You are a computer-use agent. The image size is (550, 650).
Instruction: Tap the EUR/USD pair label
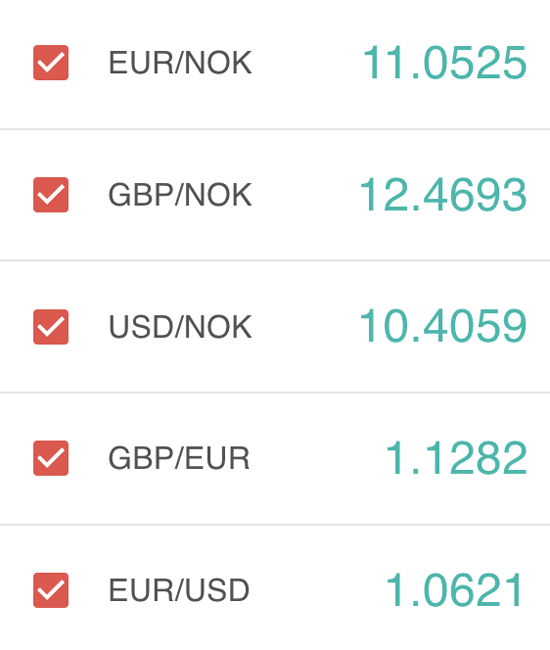(x=179, y=590)
